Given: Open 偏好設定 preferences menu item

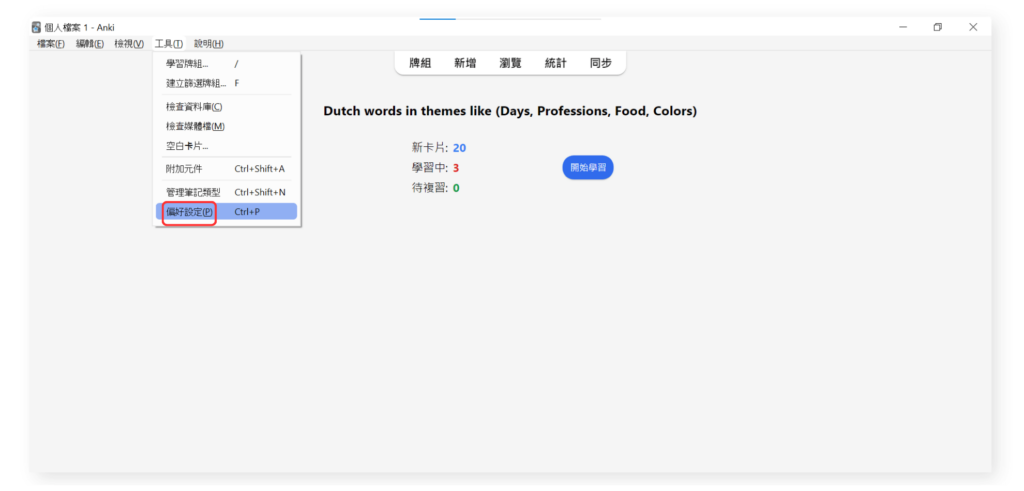Looking at the screenshot, I should pos(190,212).
